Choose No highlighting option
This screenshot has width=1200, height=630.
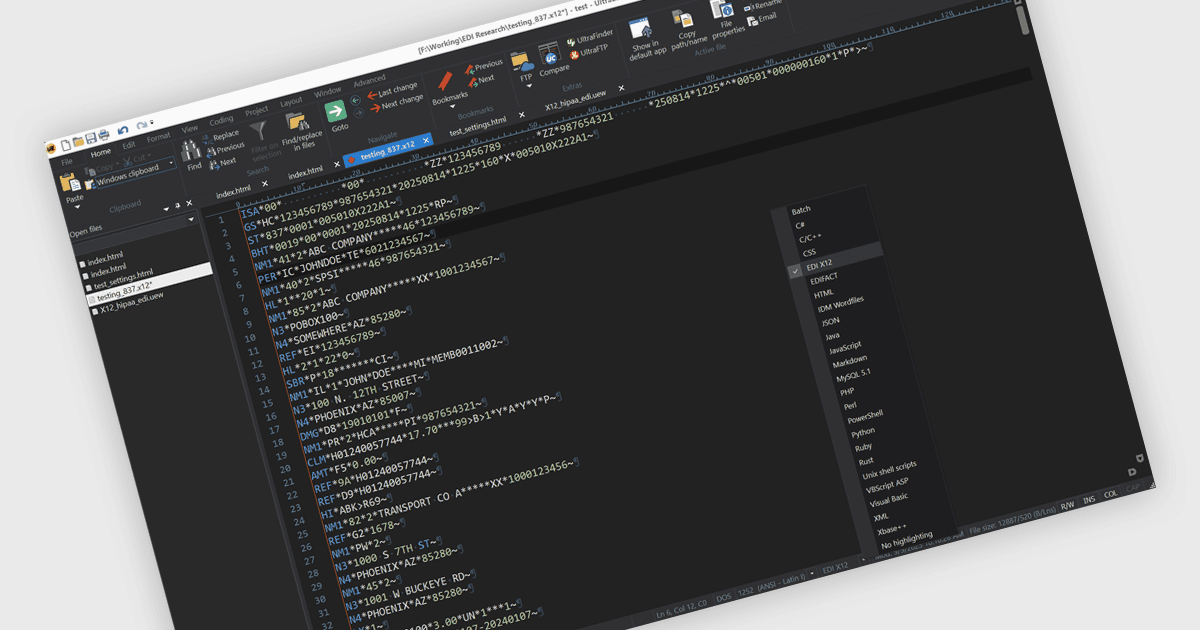point(906,538)
